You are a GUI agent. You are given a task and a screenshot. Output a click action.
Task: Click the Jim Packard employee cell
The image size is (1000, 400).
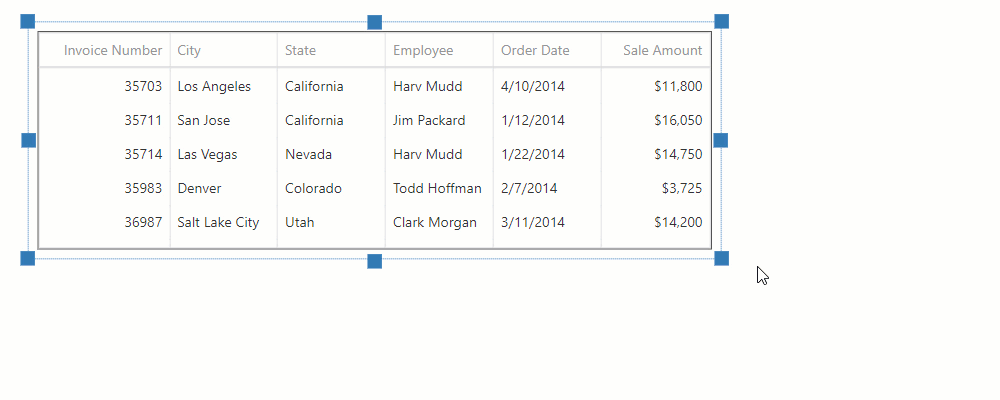[x=429, y=120]
